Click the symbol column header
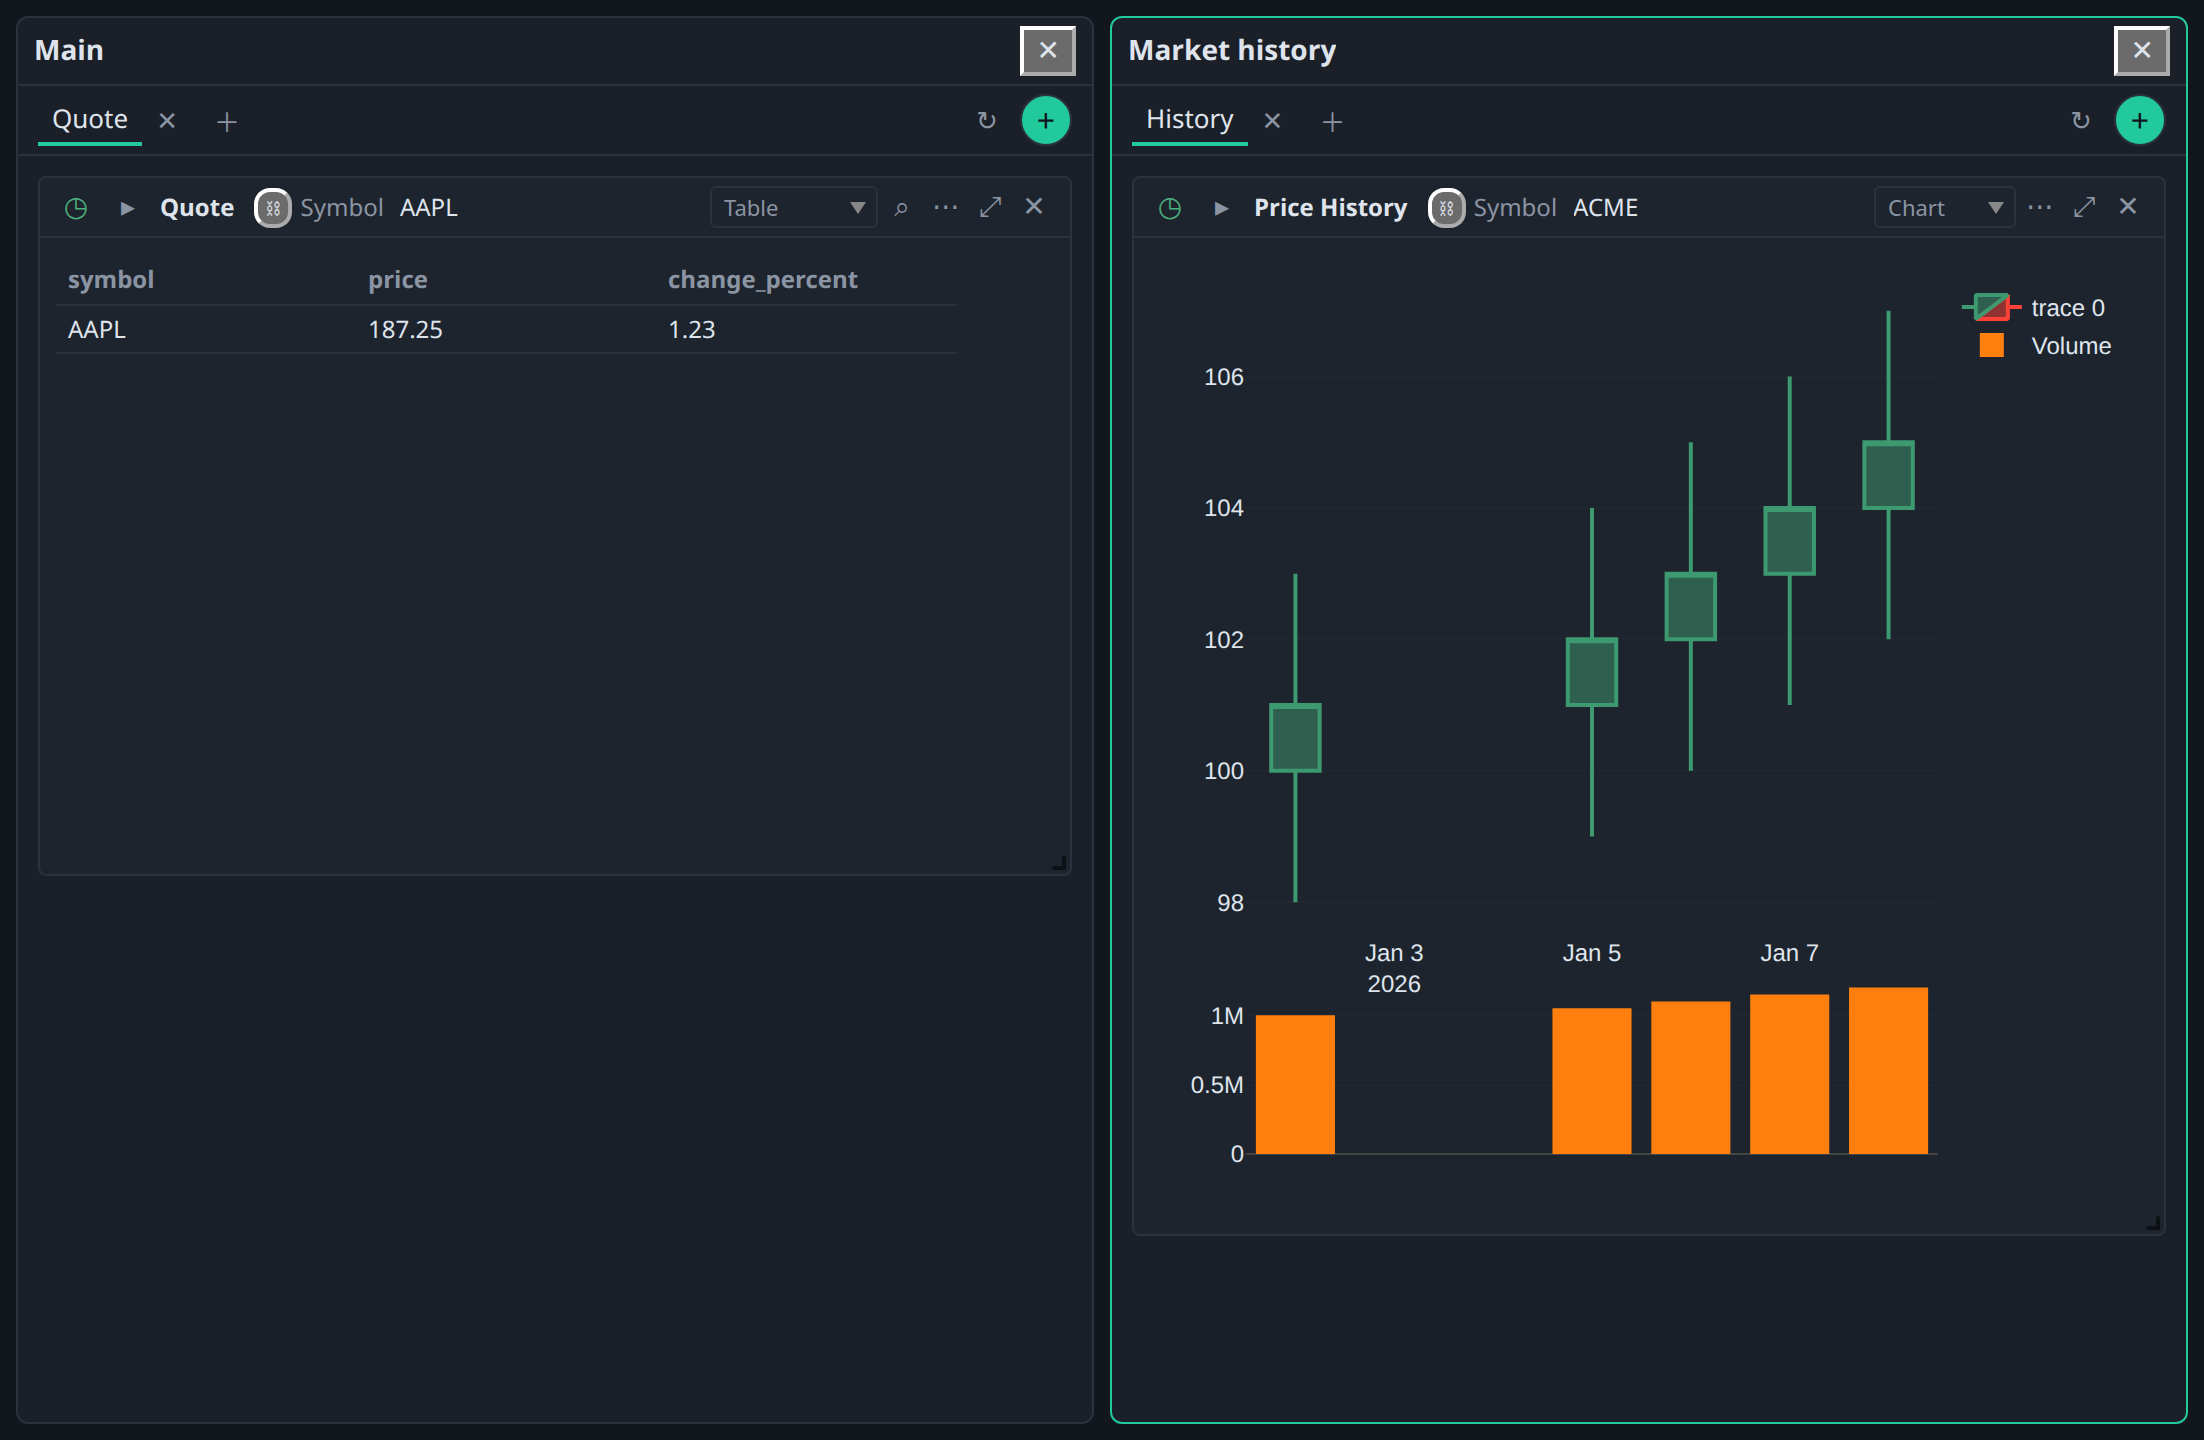This screenshot has height=1440, width=2204. click(x=111, y=280)
